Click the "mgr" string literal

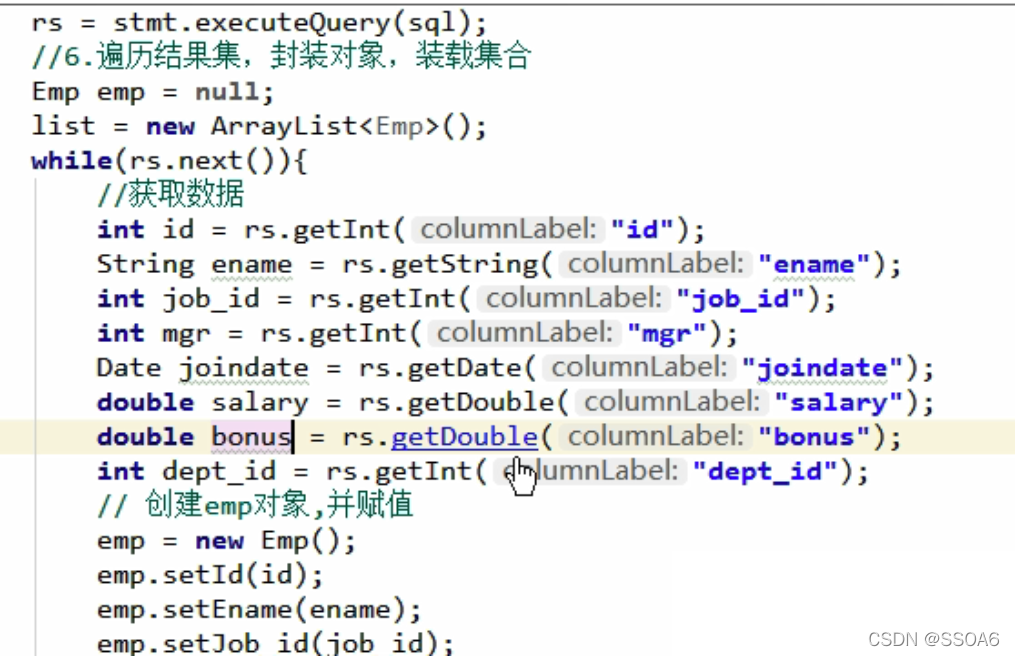point(667,334)
